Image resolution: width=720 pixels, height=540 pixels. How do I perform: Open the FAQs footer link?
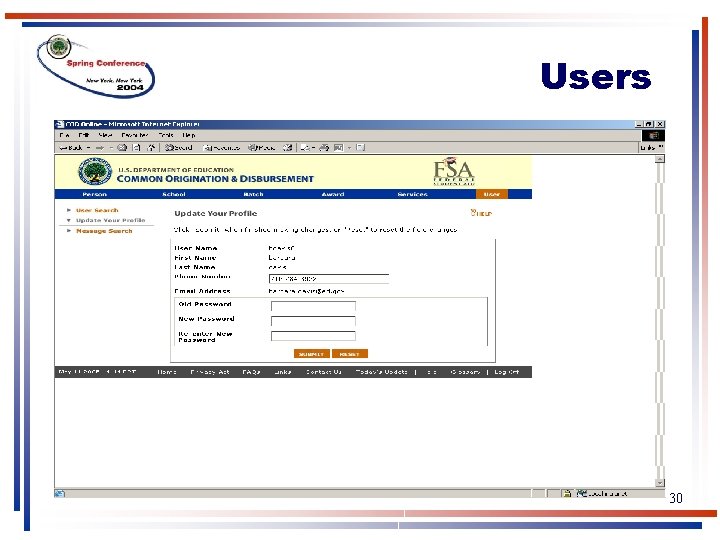(252, 372)
